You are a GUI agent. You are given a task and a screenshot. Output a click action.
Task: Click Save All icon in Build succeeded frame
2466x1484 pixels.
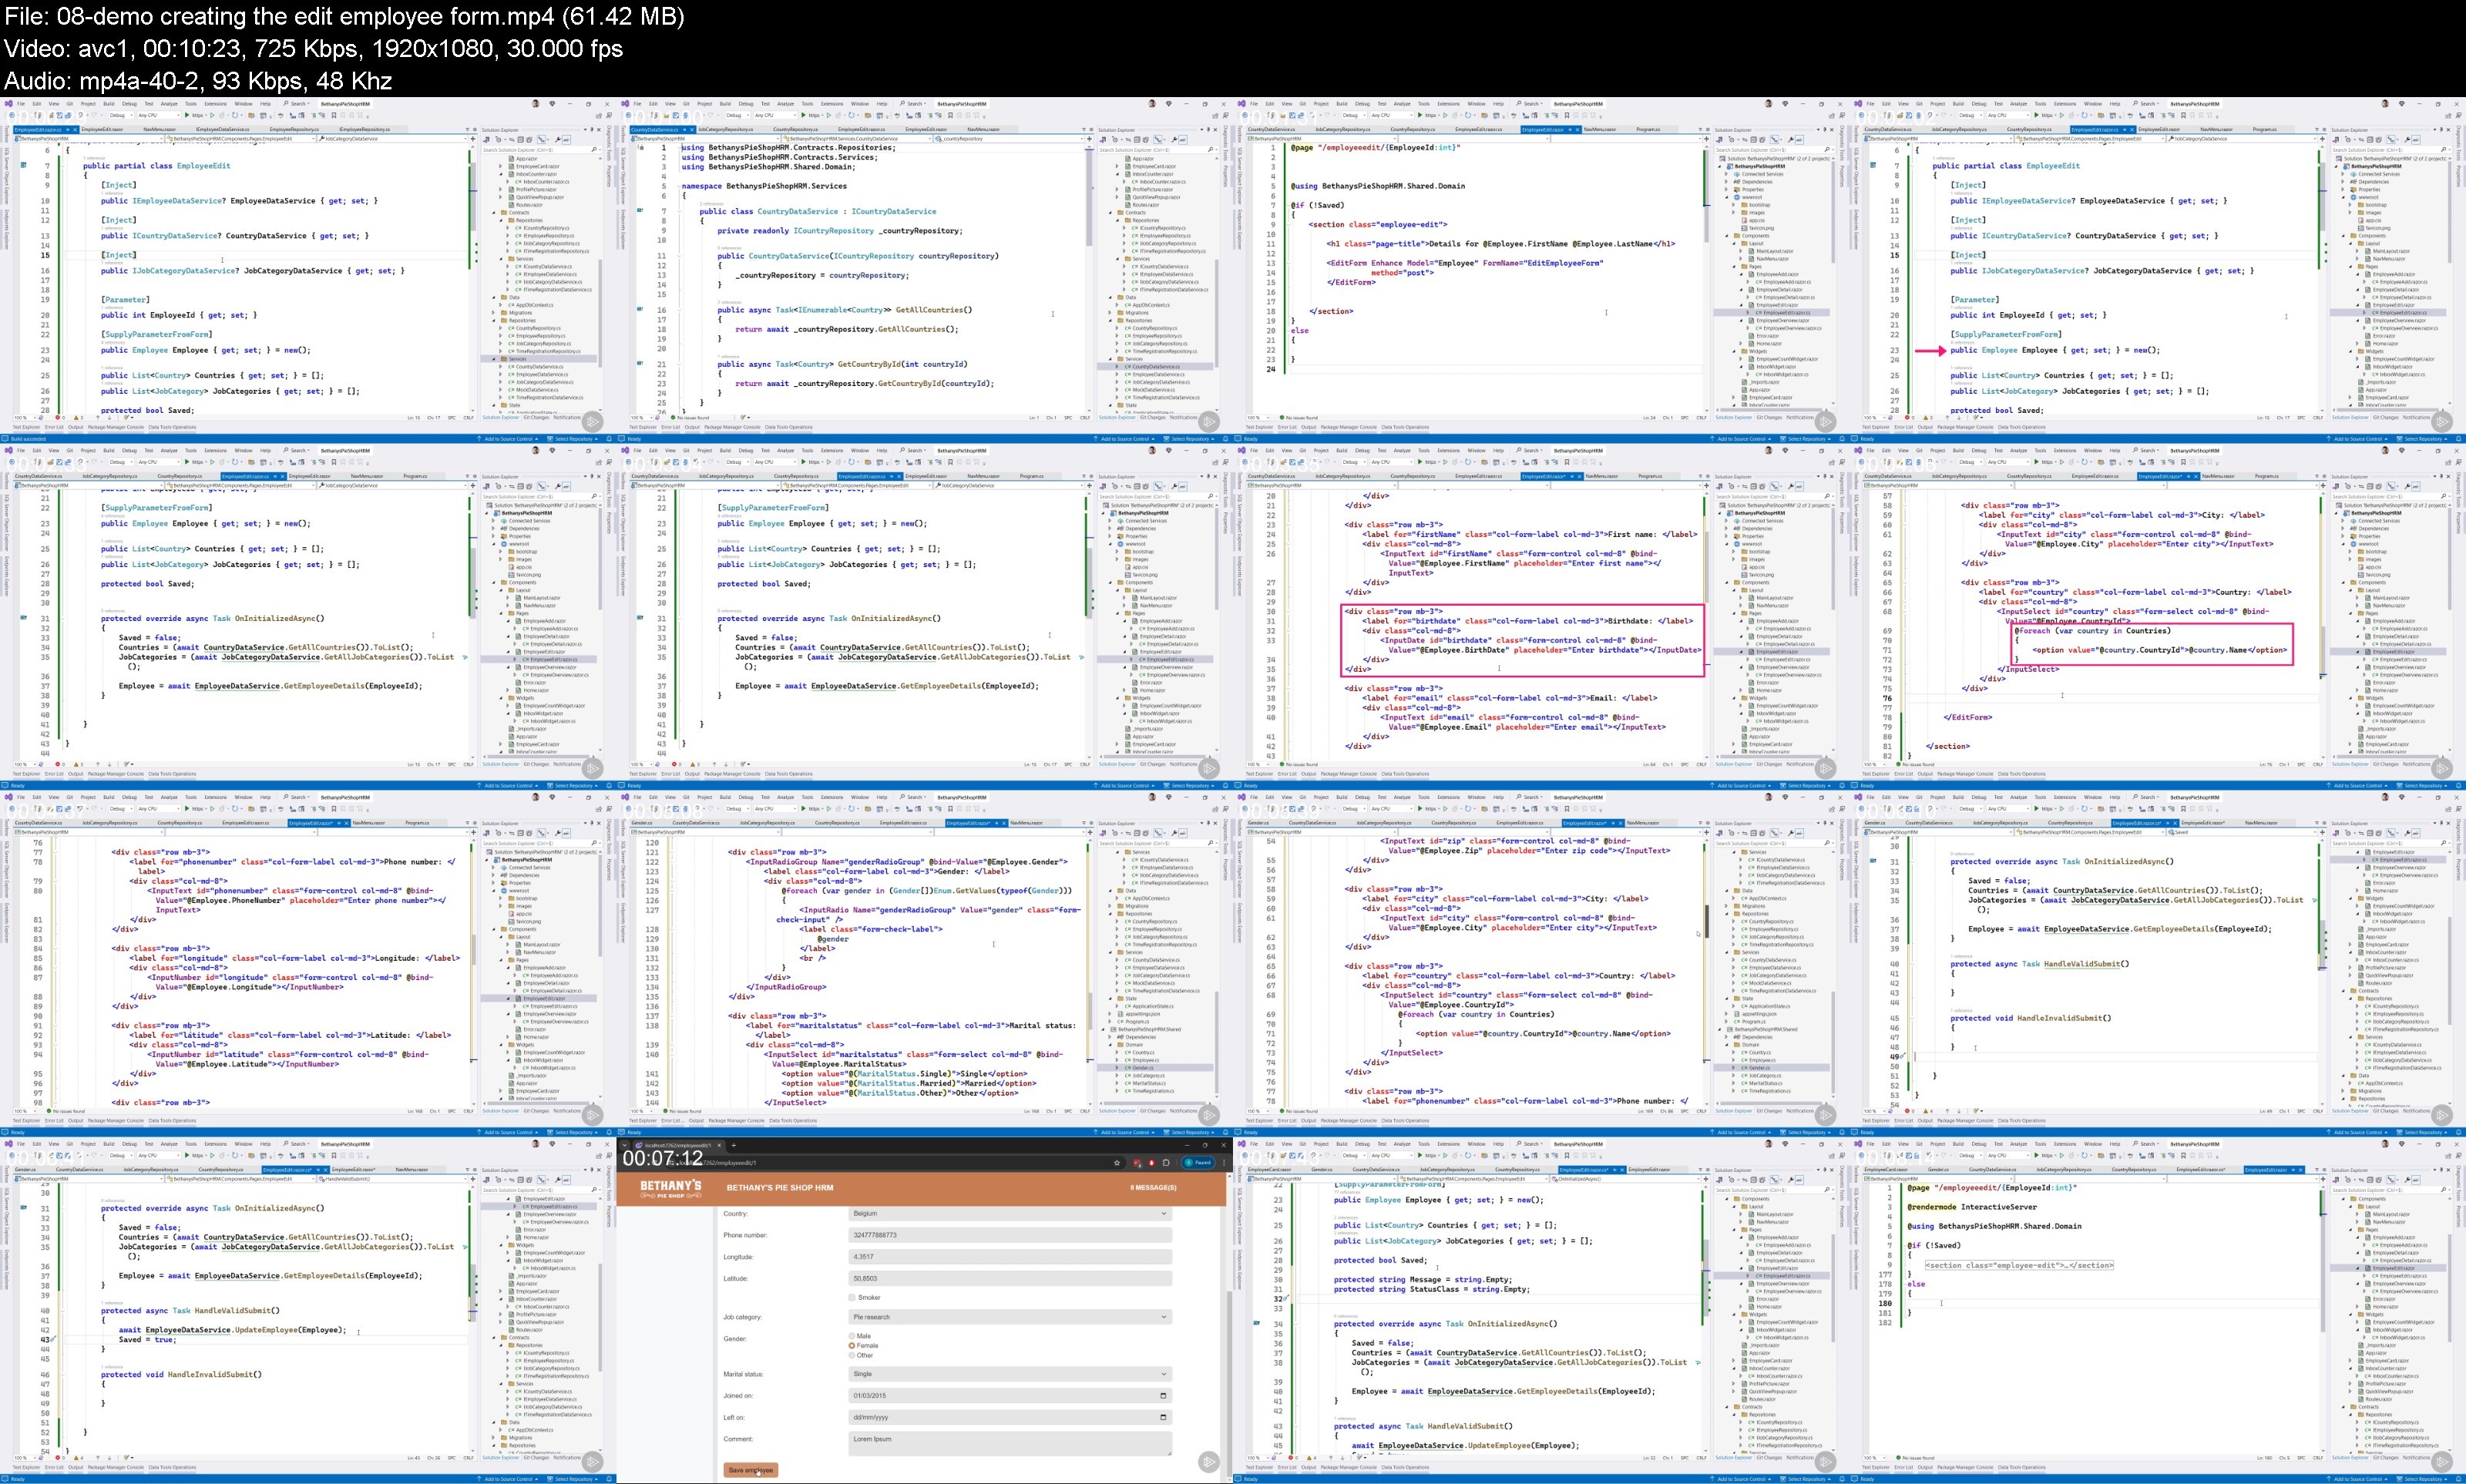[66, 115]
